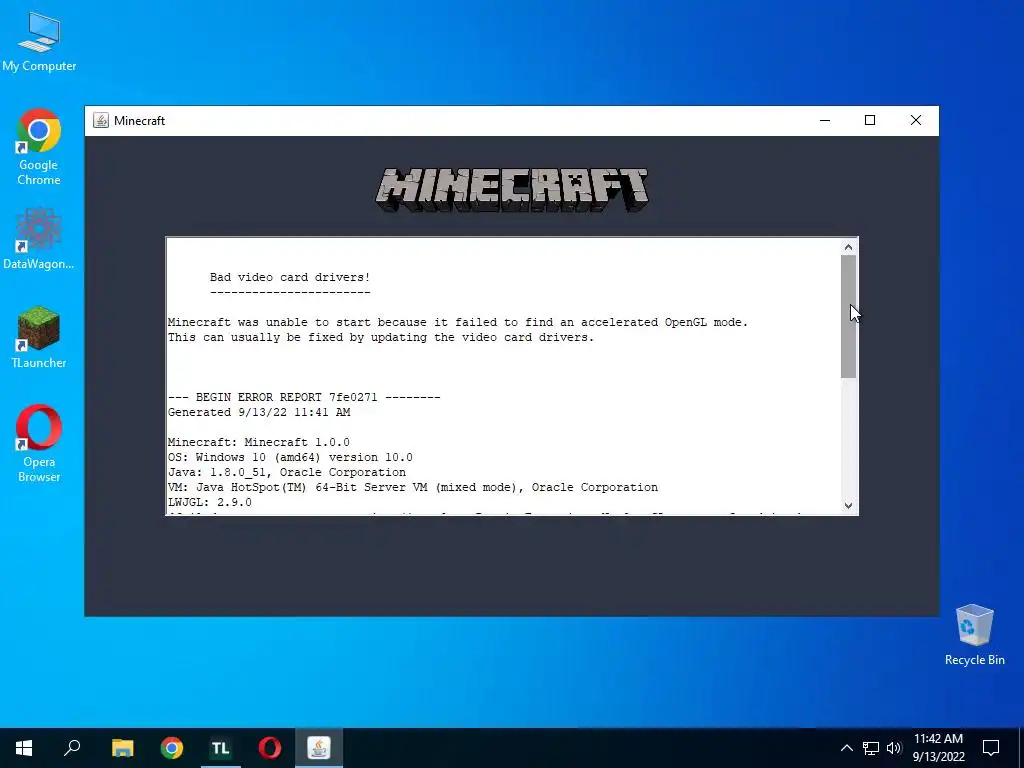Image resolution: width=1024 pixels, height=768 pixels.
Task: Click the scroll up arrow in error report
Action: 848,247
